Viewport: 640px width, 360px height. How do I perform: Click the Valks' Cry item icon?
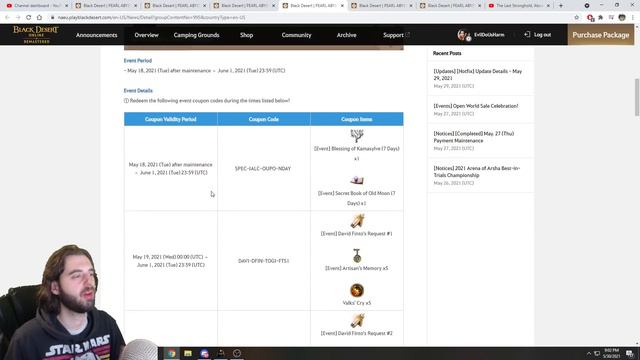click(x=357, y=290)
